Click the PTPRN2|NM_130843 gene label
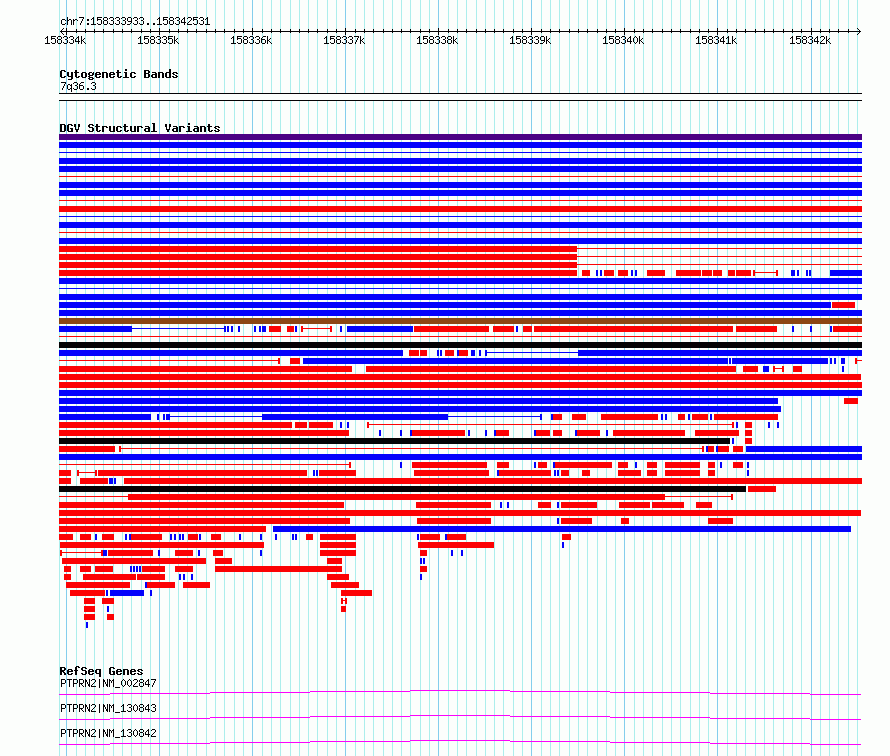Viewport: 890px width, 756px height. coord(108,708)
